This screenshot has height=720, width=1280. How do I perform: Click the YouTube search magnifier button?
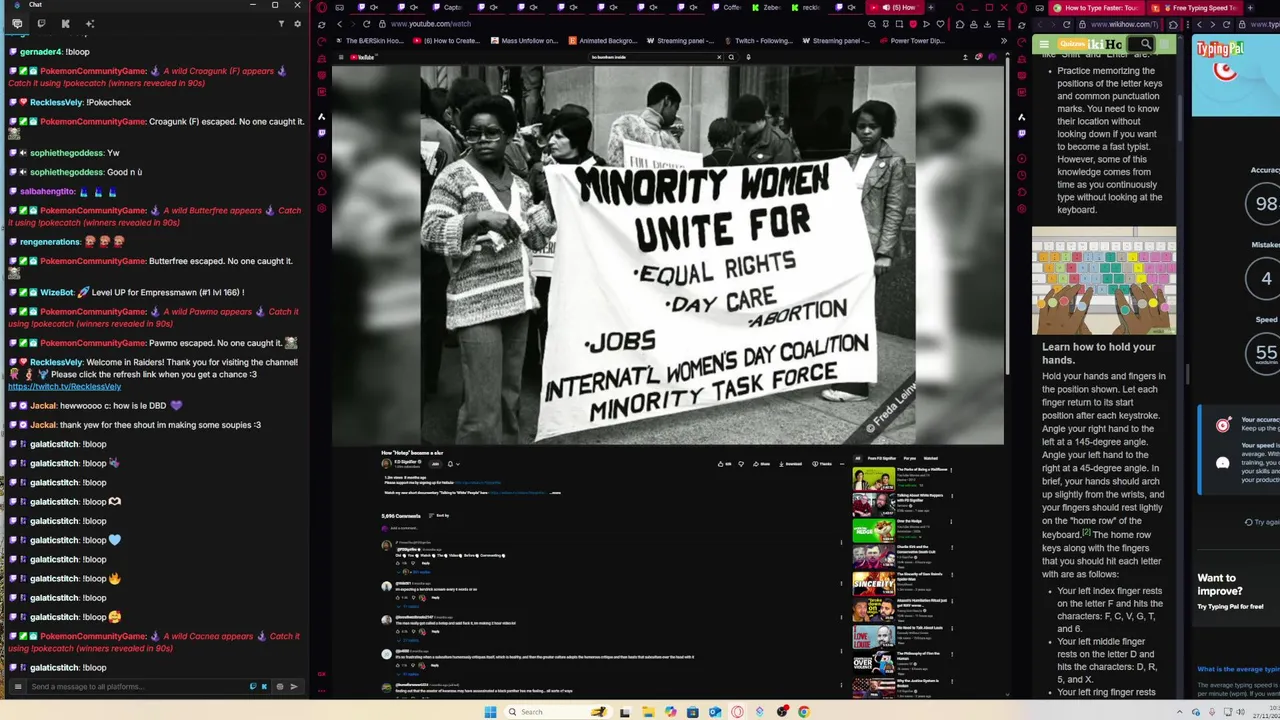731,57
